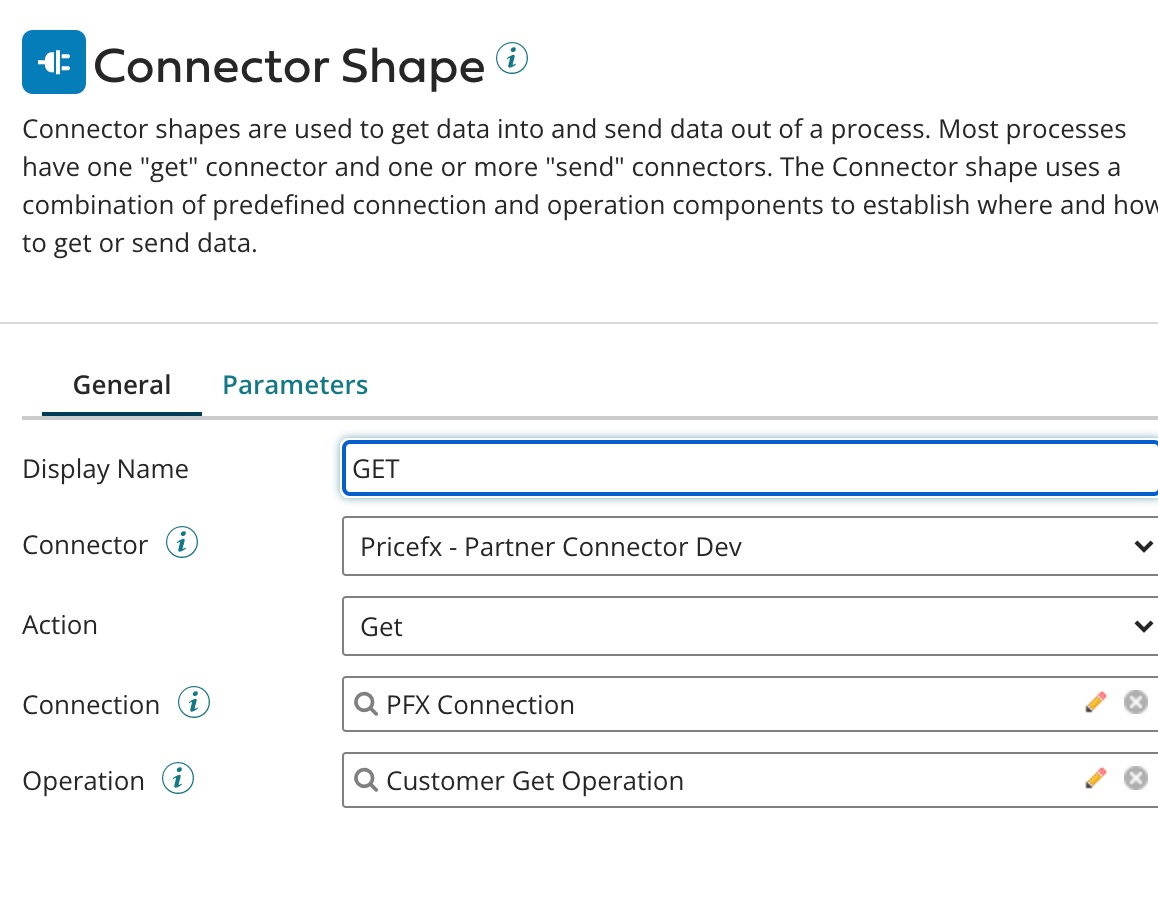Viewport: 1158px width, 902px height.
Task: Open info tooltip beside Connector Shape title
Action: pyautogui.click(x=512, y=59)
